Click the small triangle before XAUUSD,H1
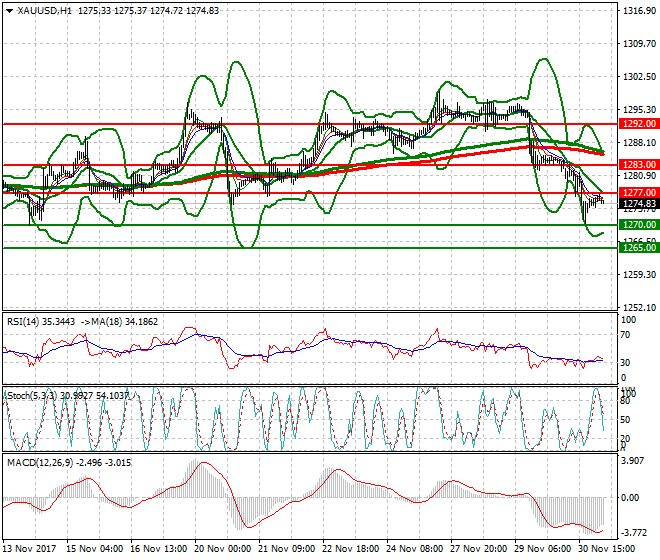 click(x=6, y=10)
